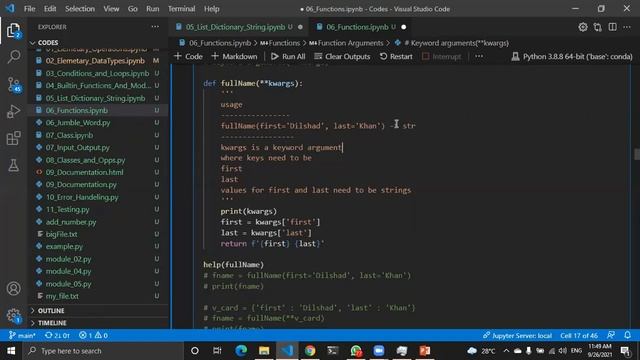
Task: Open Explorer more actions ellipsis
Action: click(x=155, y=27)
